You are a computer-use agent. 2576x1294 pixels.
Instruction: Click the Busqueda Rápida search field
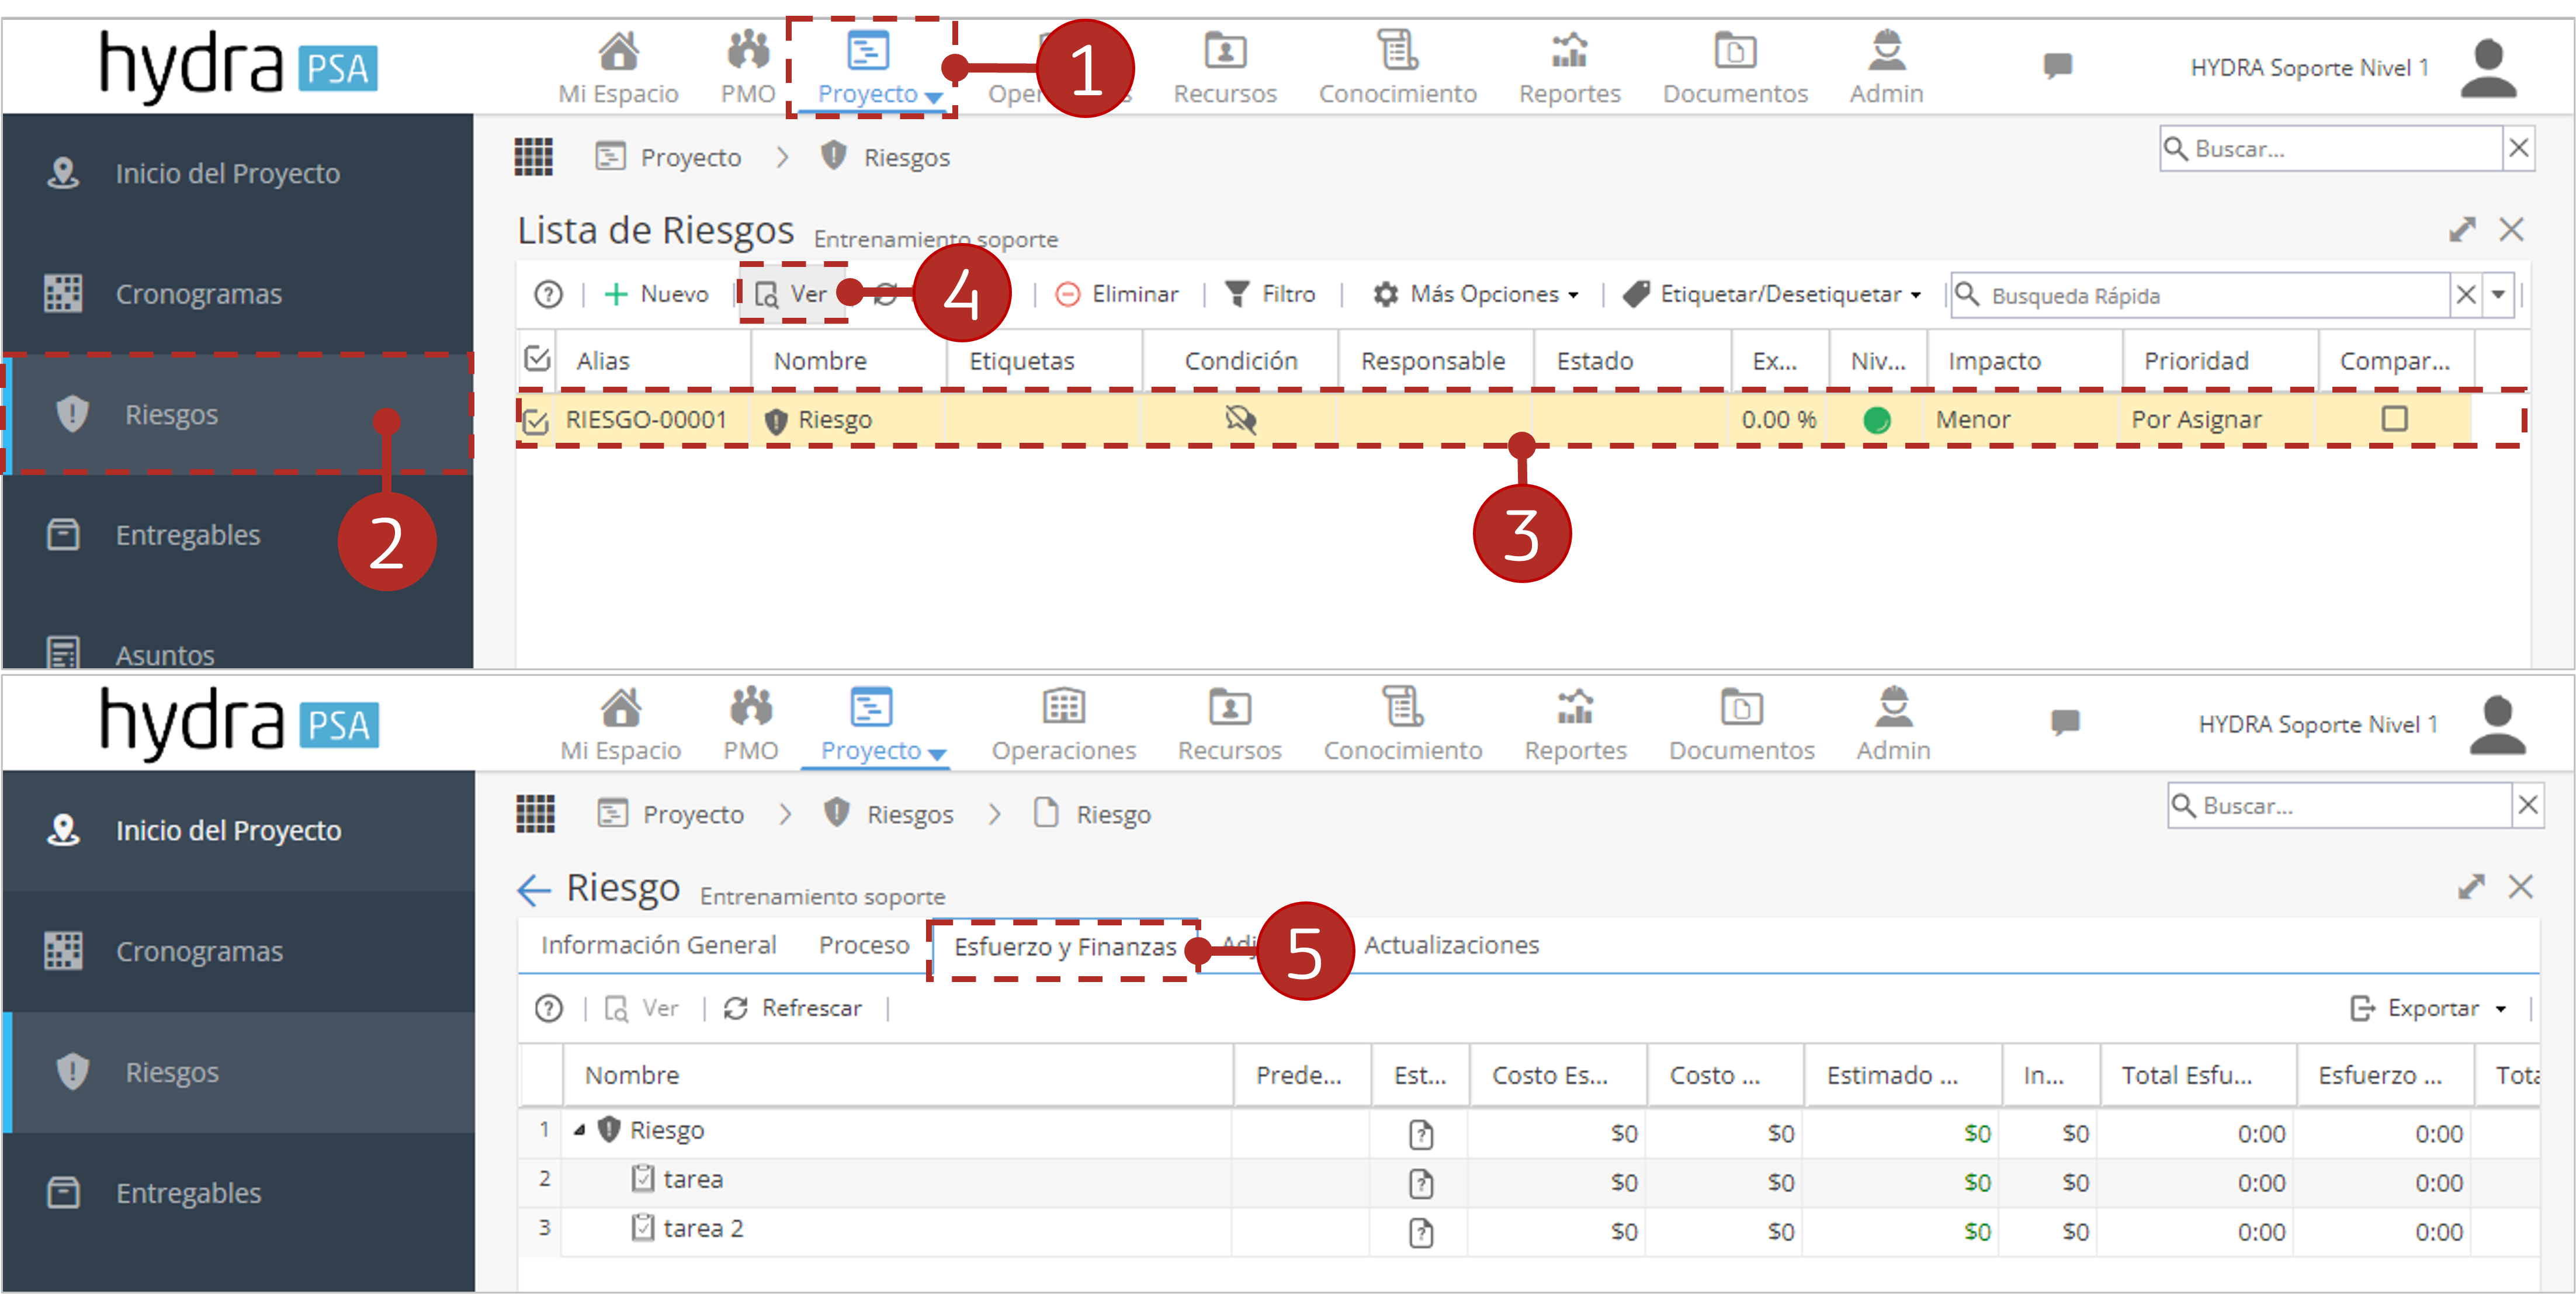click(x=2200, y=296)
